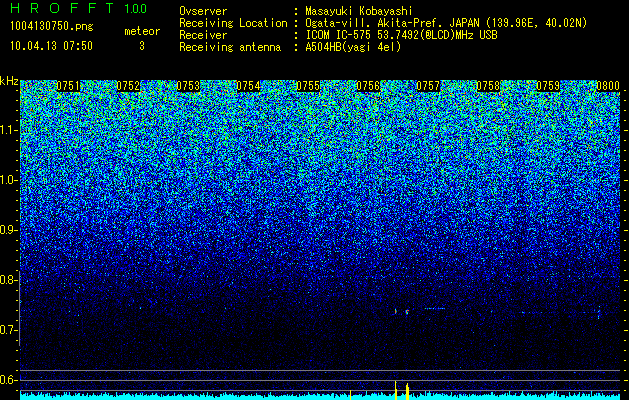Click the 0.9 kHz axis label
Screen dimensions: 629x400
coord(9,230)
